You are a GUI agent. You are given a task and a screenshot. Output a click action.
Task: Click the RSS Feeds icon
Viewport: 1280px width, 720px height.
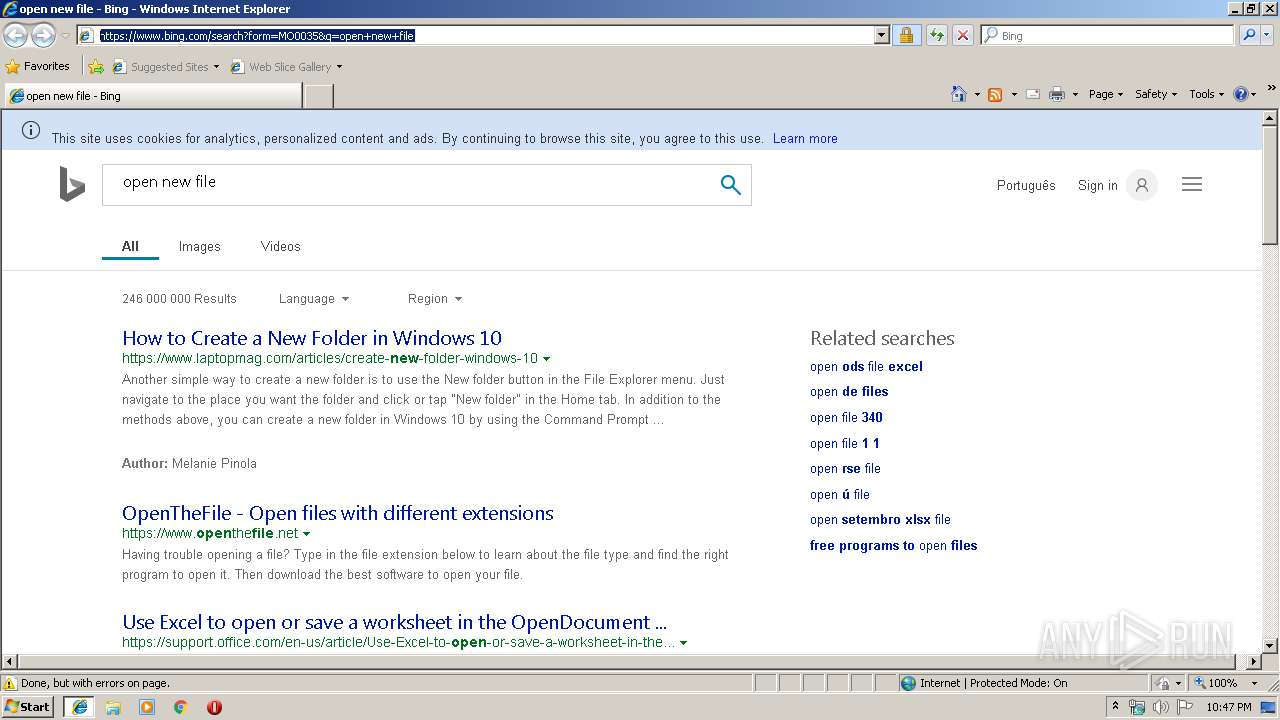click(995, 94)
